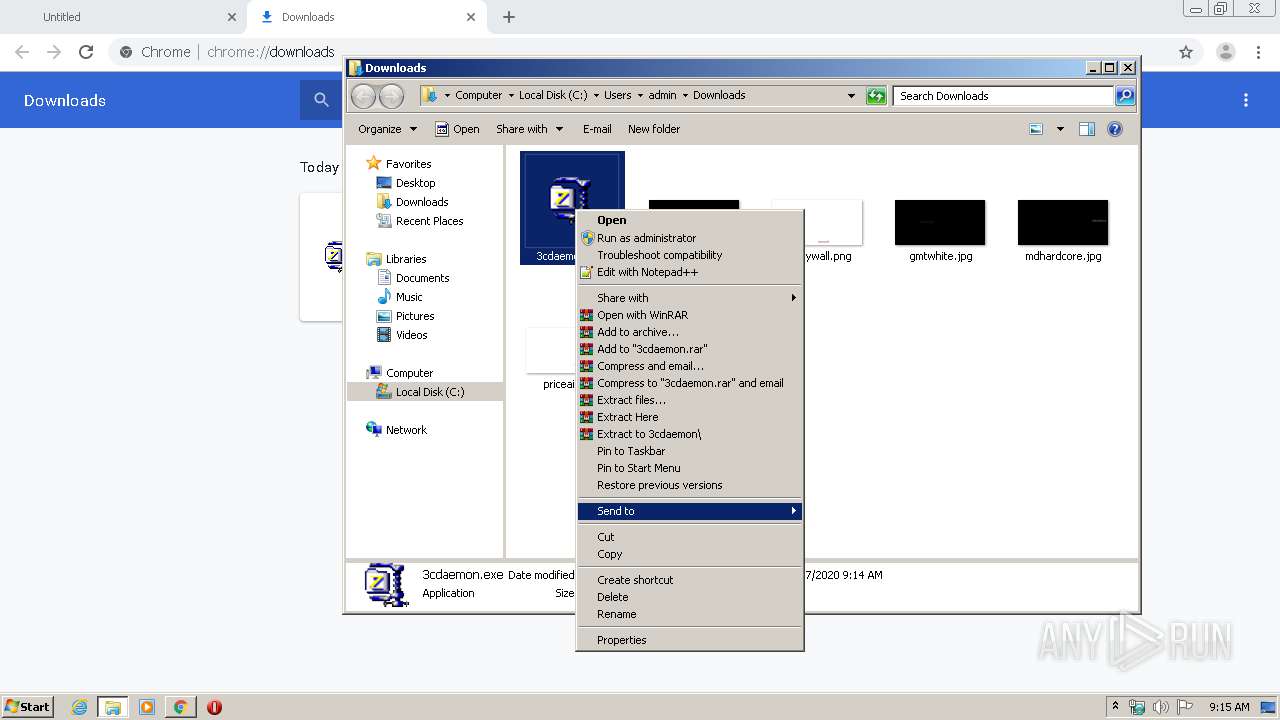
Task: Choose Compress and email...
Action: coord(690,366)
